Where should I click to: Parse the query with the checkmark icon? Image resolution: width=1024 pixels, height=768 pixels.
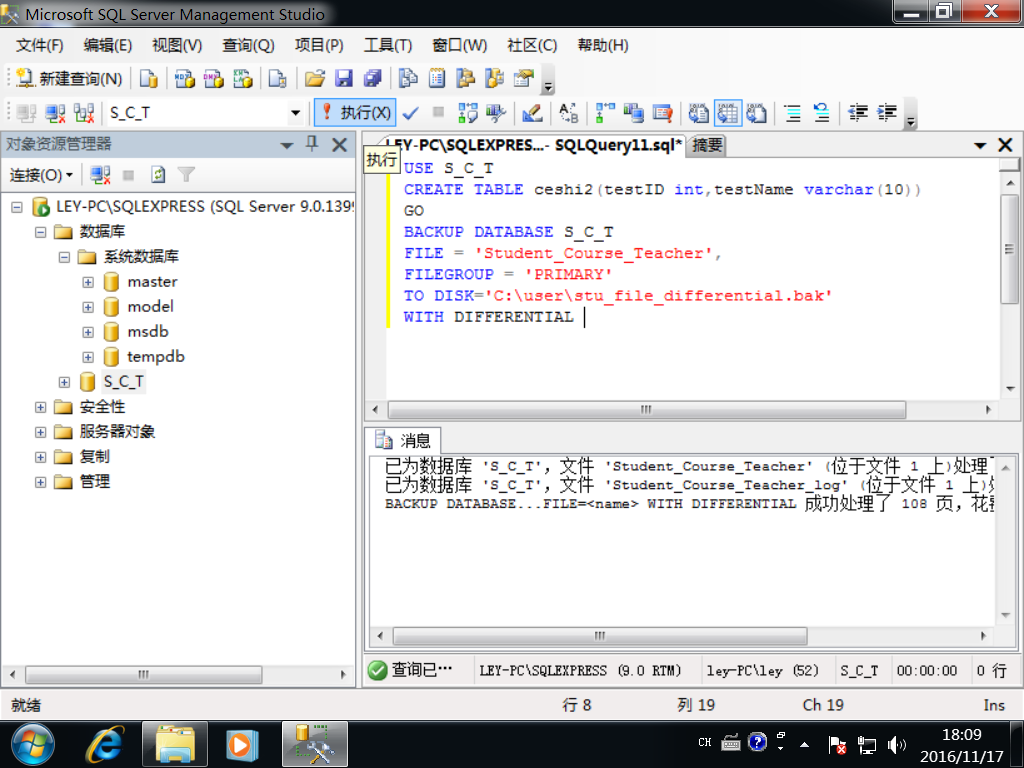(410, 113)
